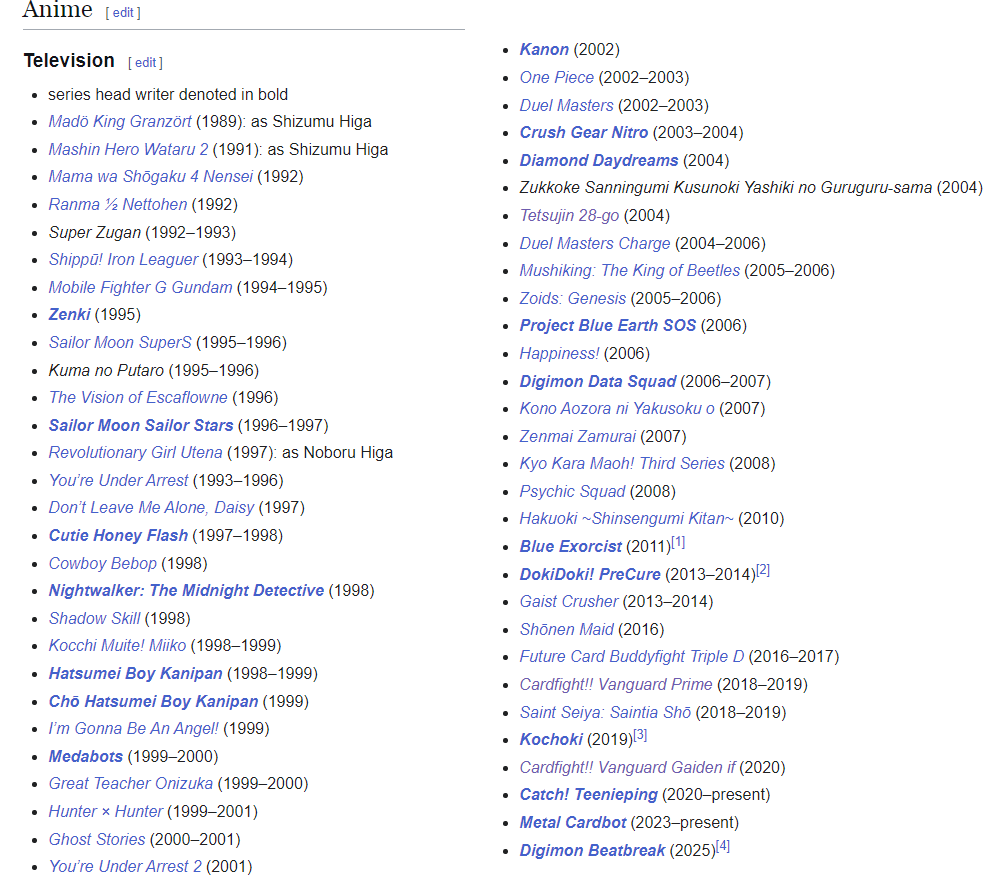Screen dimensions: 1008x884
Task: Follow Hakuoki ~Shinsengumi Kitan~ link
Action: tap(627, 519)
